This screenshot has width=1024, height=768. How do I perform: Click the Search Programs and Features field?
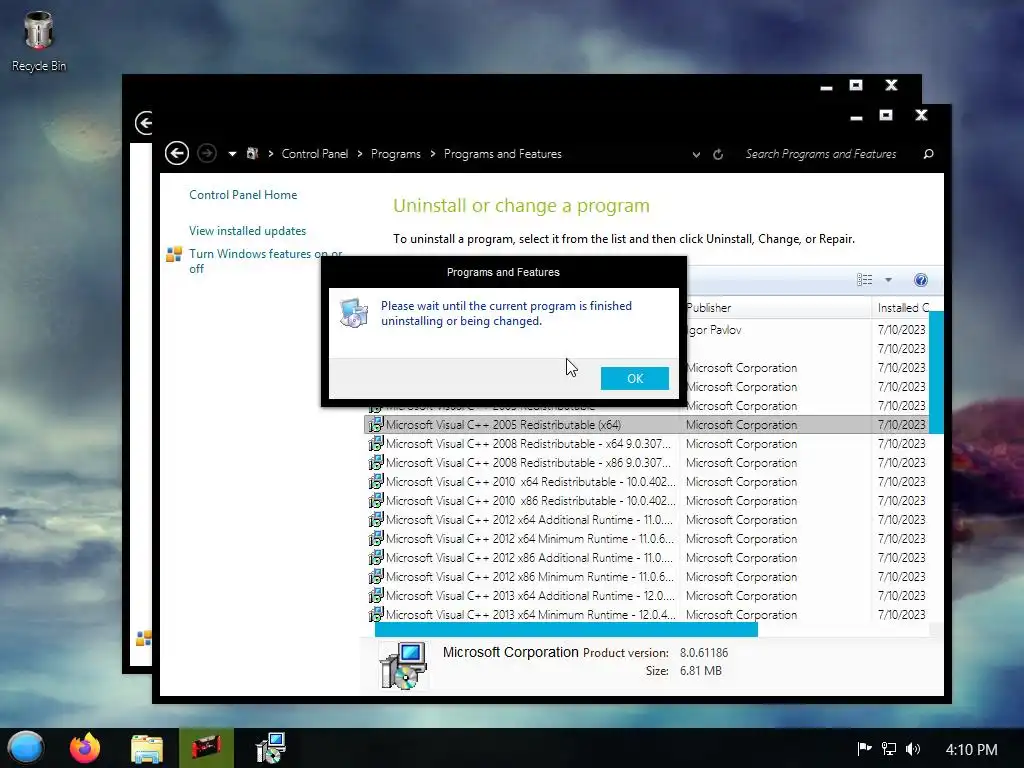tap(821, 154)
